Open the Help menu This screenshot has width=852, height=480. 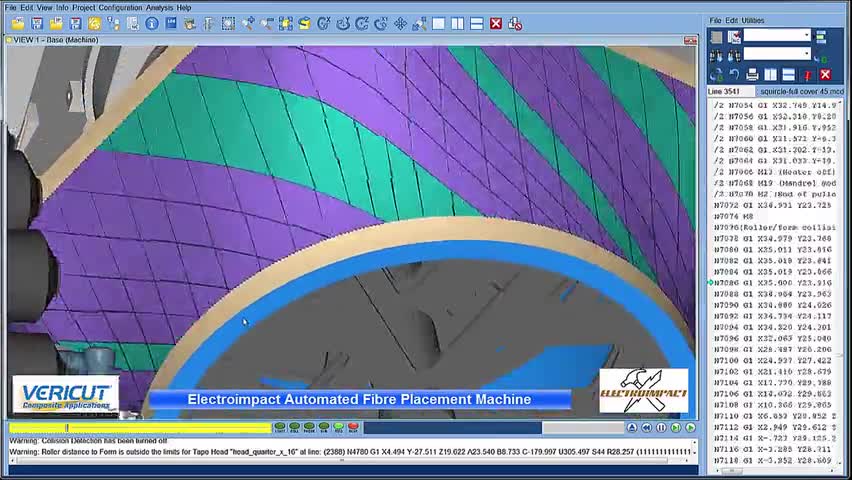pos(184,8)
